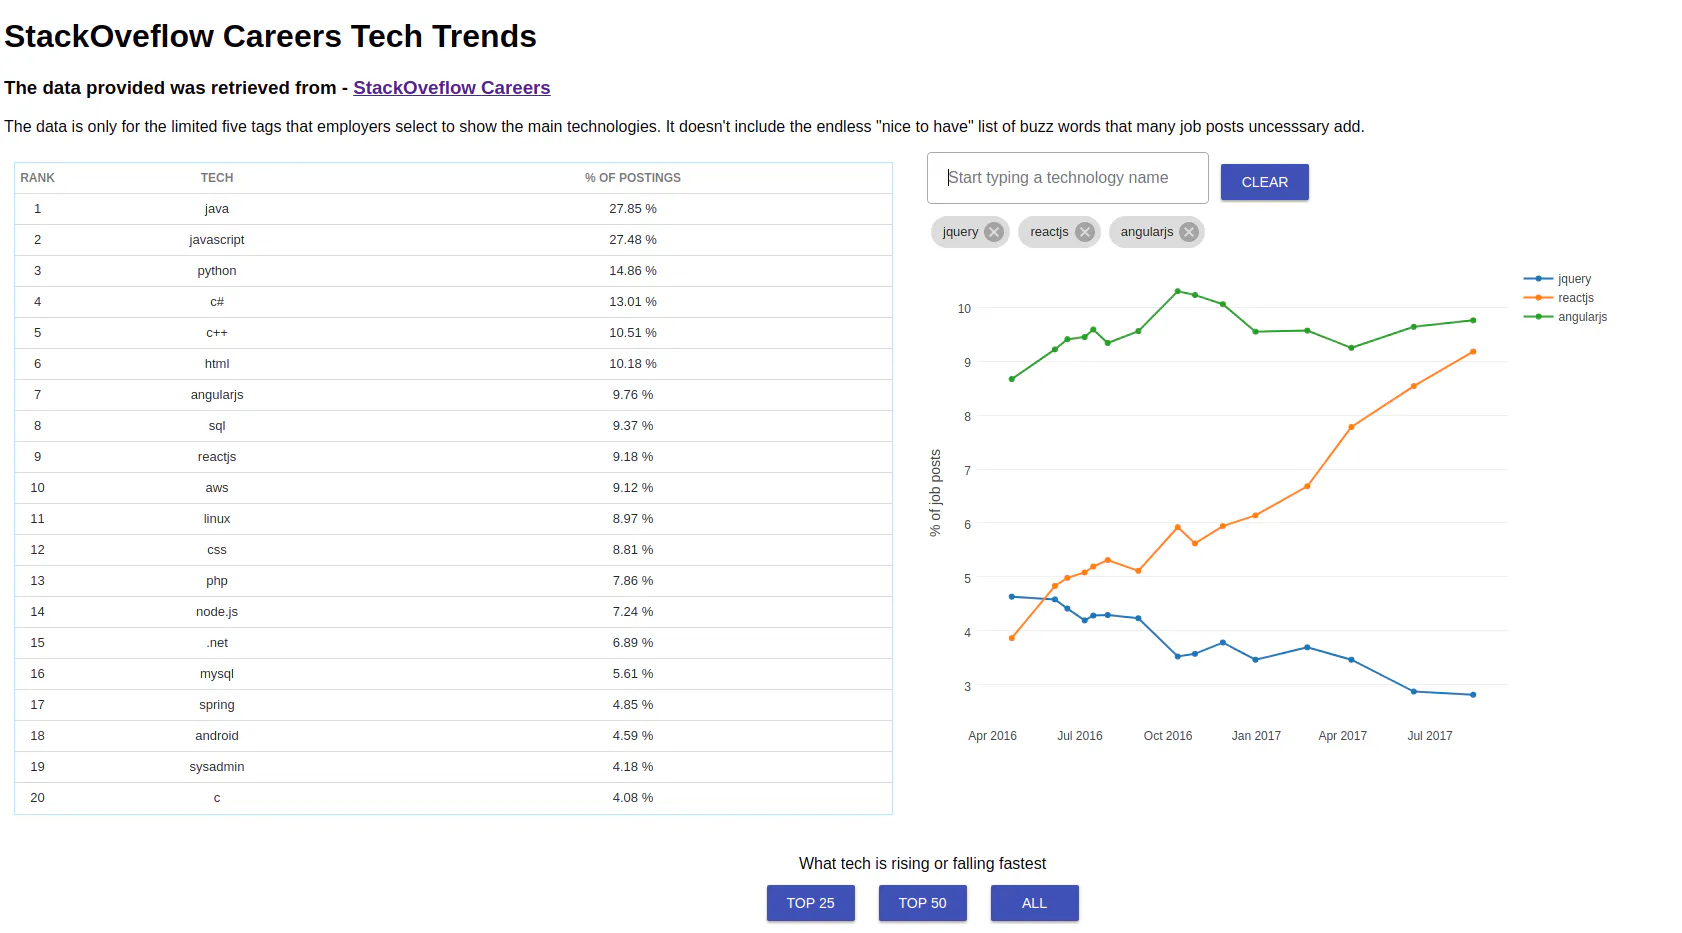Remove the reactjs chip via its X icon

pos(1084,232)
